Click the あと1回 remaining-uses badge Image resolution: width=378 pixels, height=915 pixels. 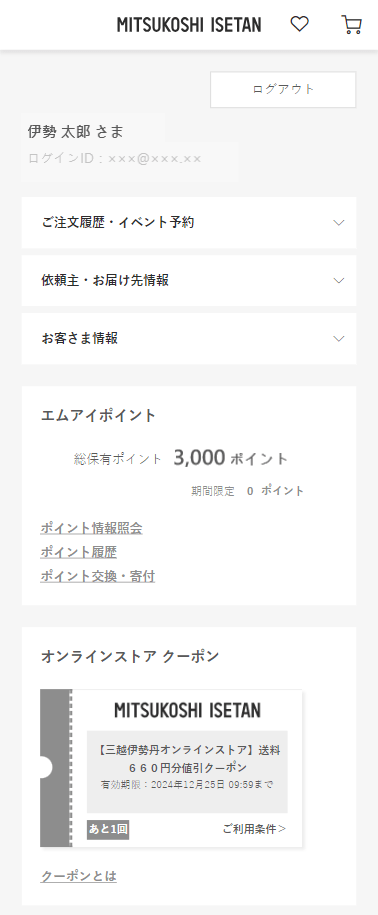108,829
